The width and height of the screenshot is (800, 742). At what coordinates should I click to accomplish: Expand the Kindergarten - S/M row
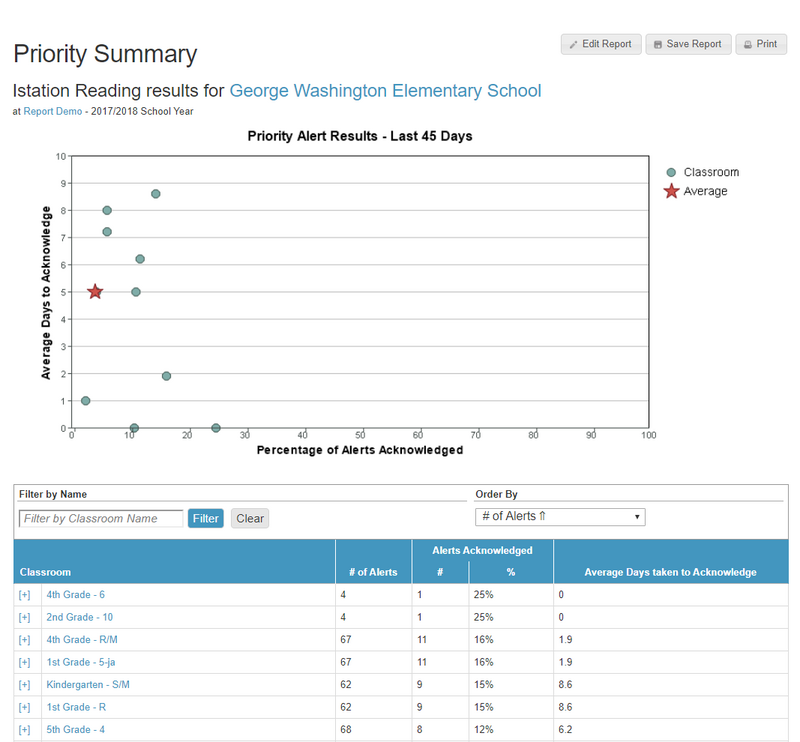[x=24, y=685]
